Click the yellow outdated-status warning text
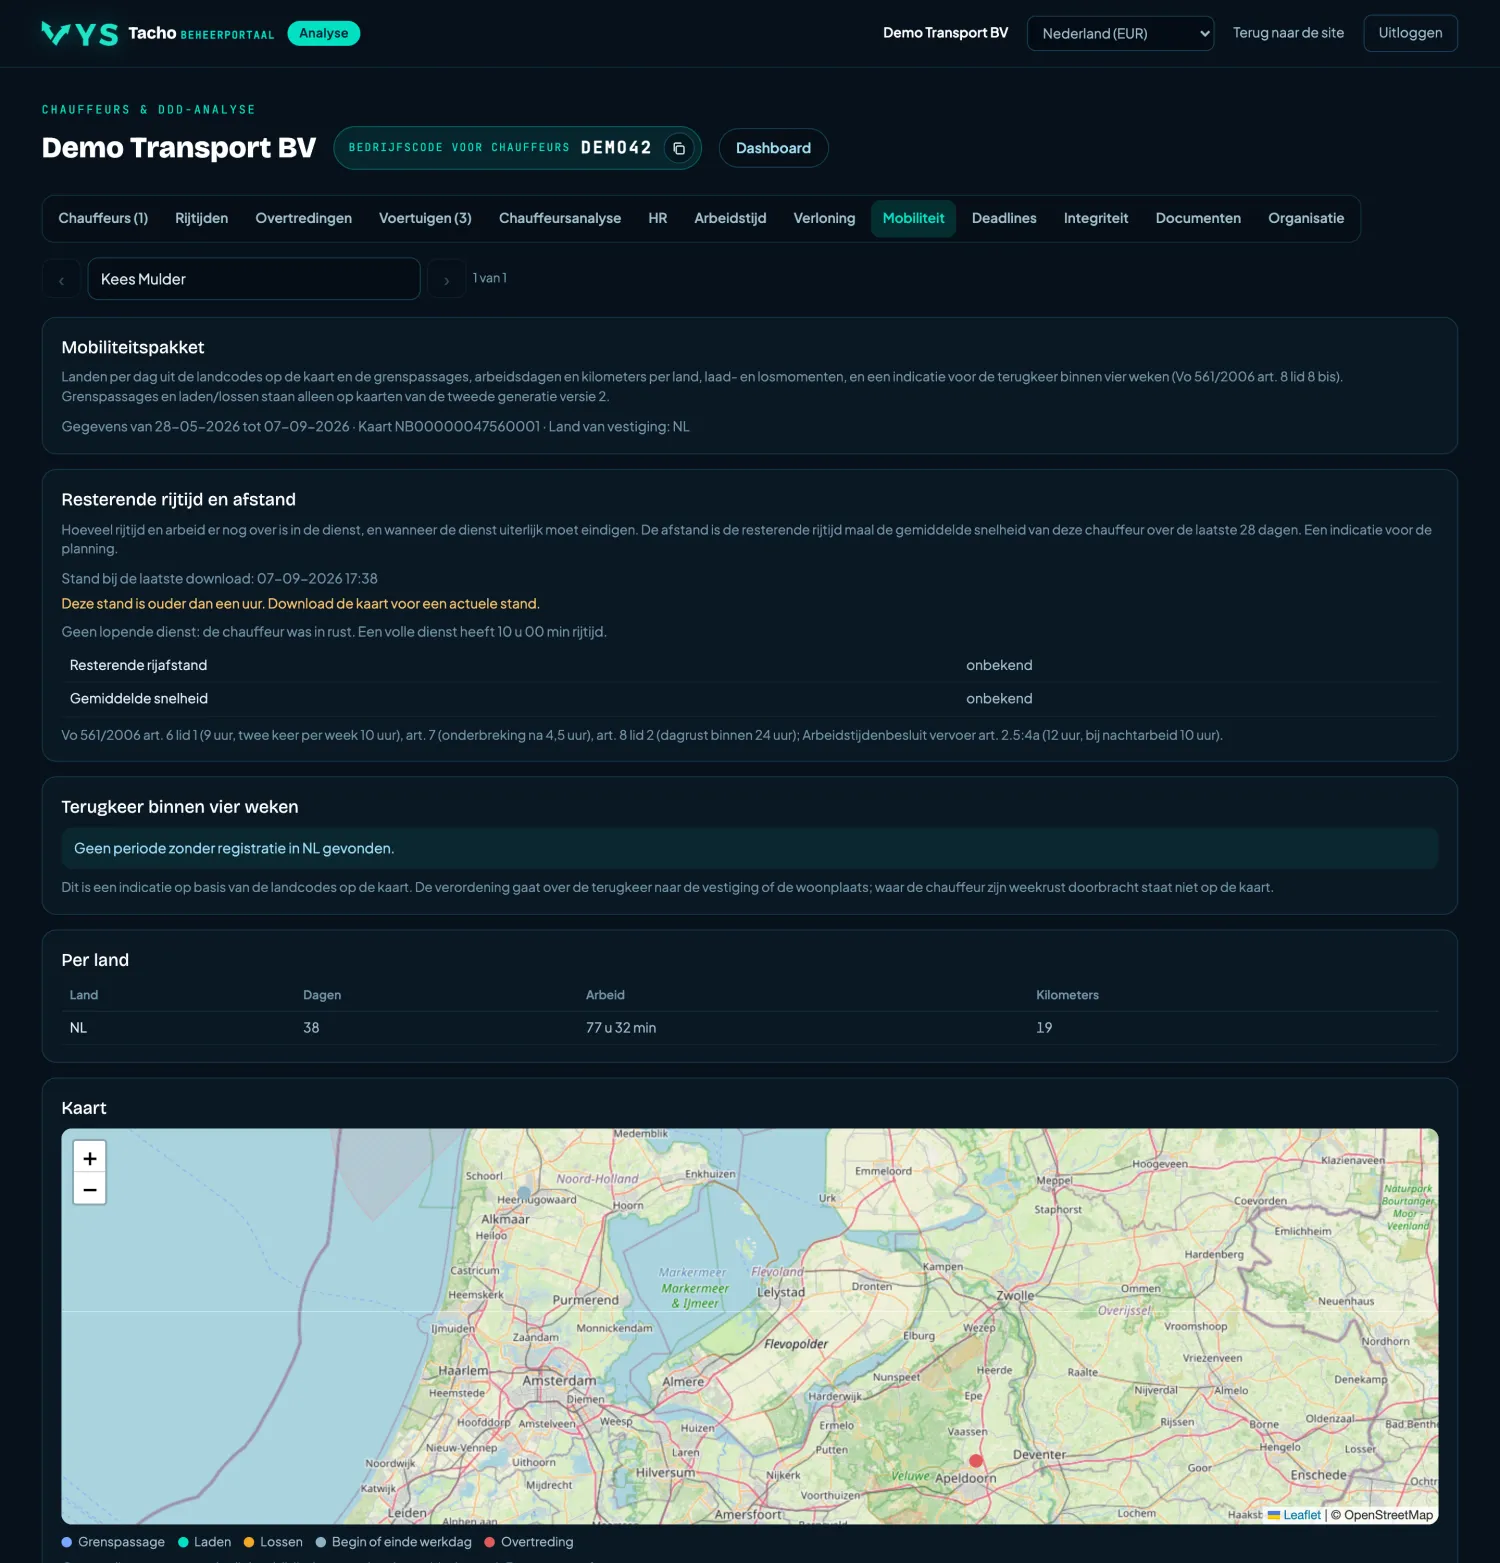Screen dimensions: 1500x1563 tap(300, 604)
